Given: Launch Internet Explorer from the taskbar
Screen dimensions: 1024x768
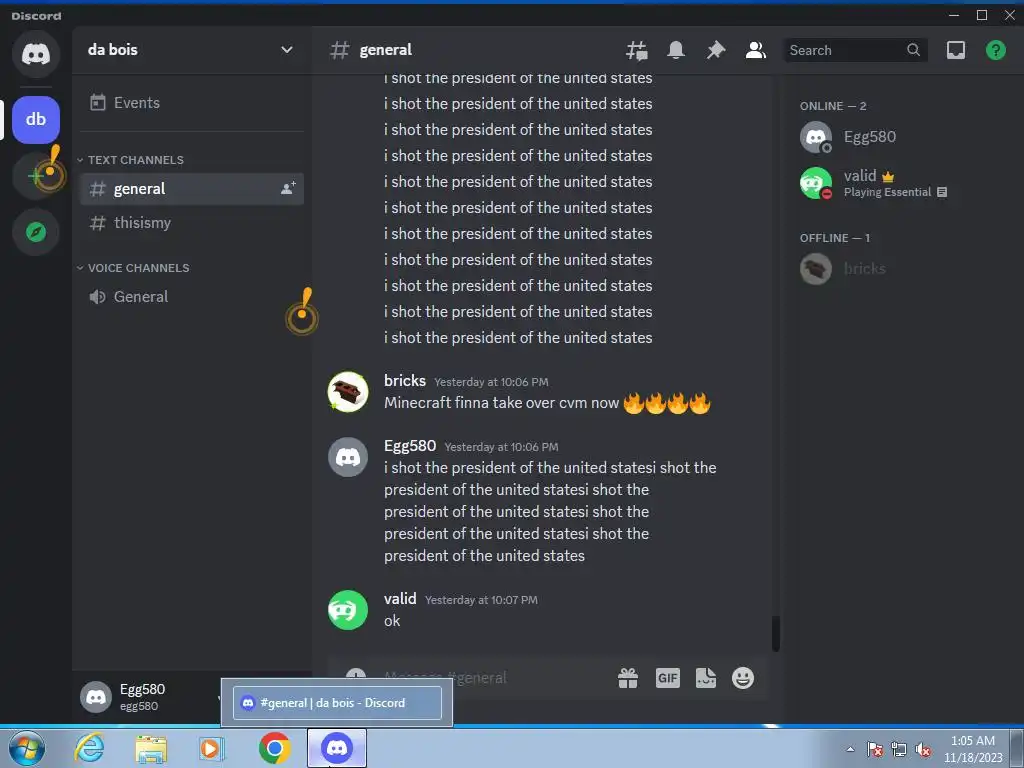Looking at the screenshot, I should tap(89, 748).
